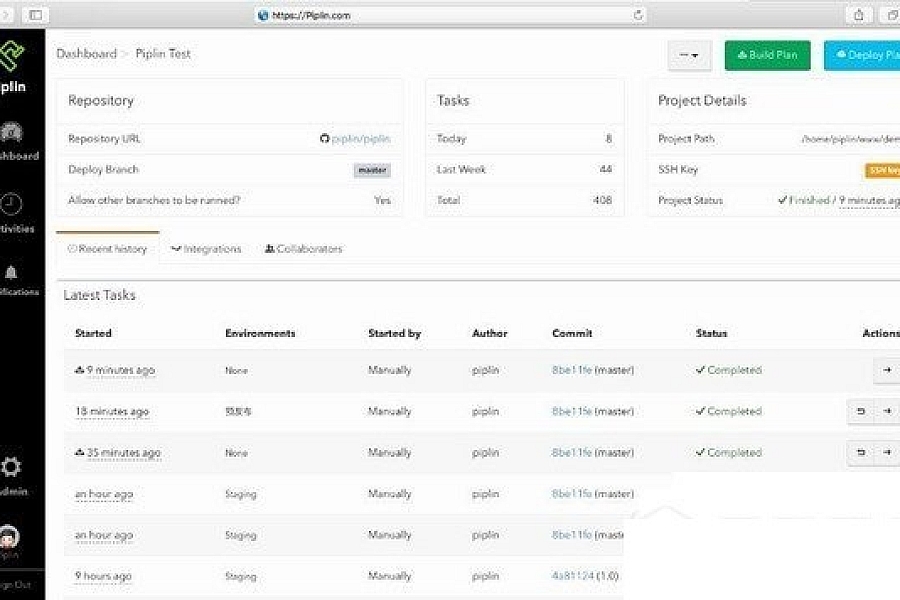Click the Commit column header
900x600 pixels.
coord(572,333)
